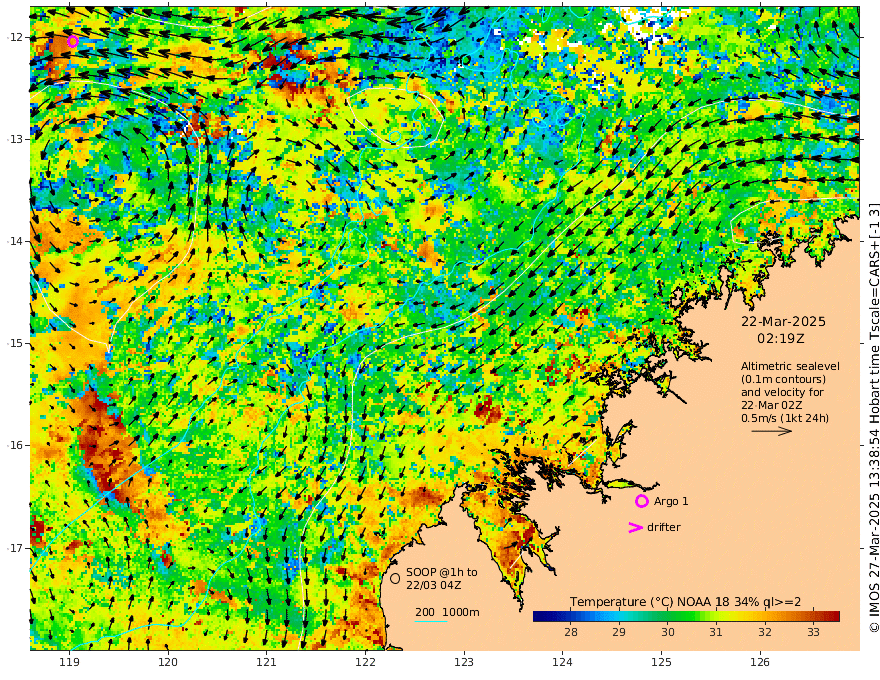Click the "SOOP @1h to" legend text
The height and width of the screenshot is (680, 880).
point(442,572)
